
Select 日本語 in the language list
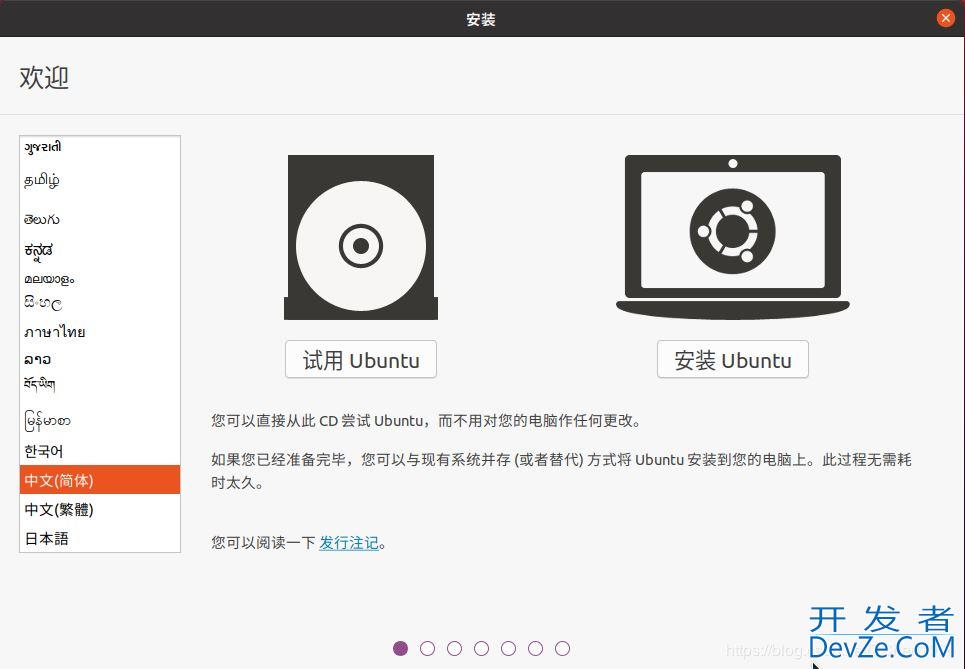[100, 538]
